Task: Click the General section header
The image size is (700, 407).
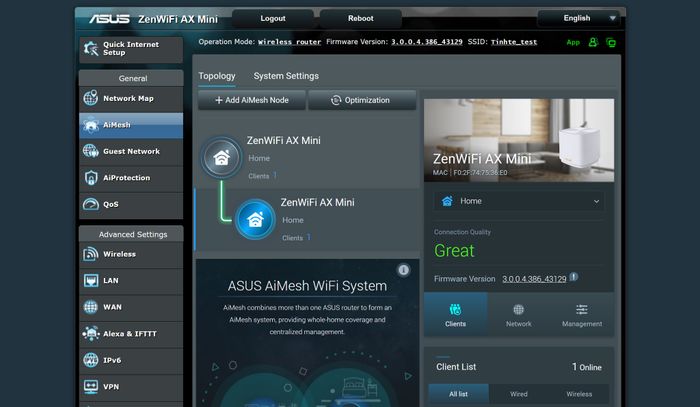Action: pos(131,78)
